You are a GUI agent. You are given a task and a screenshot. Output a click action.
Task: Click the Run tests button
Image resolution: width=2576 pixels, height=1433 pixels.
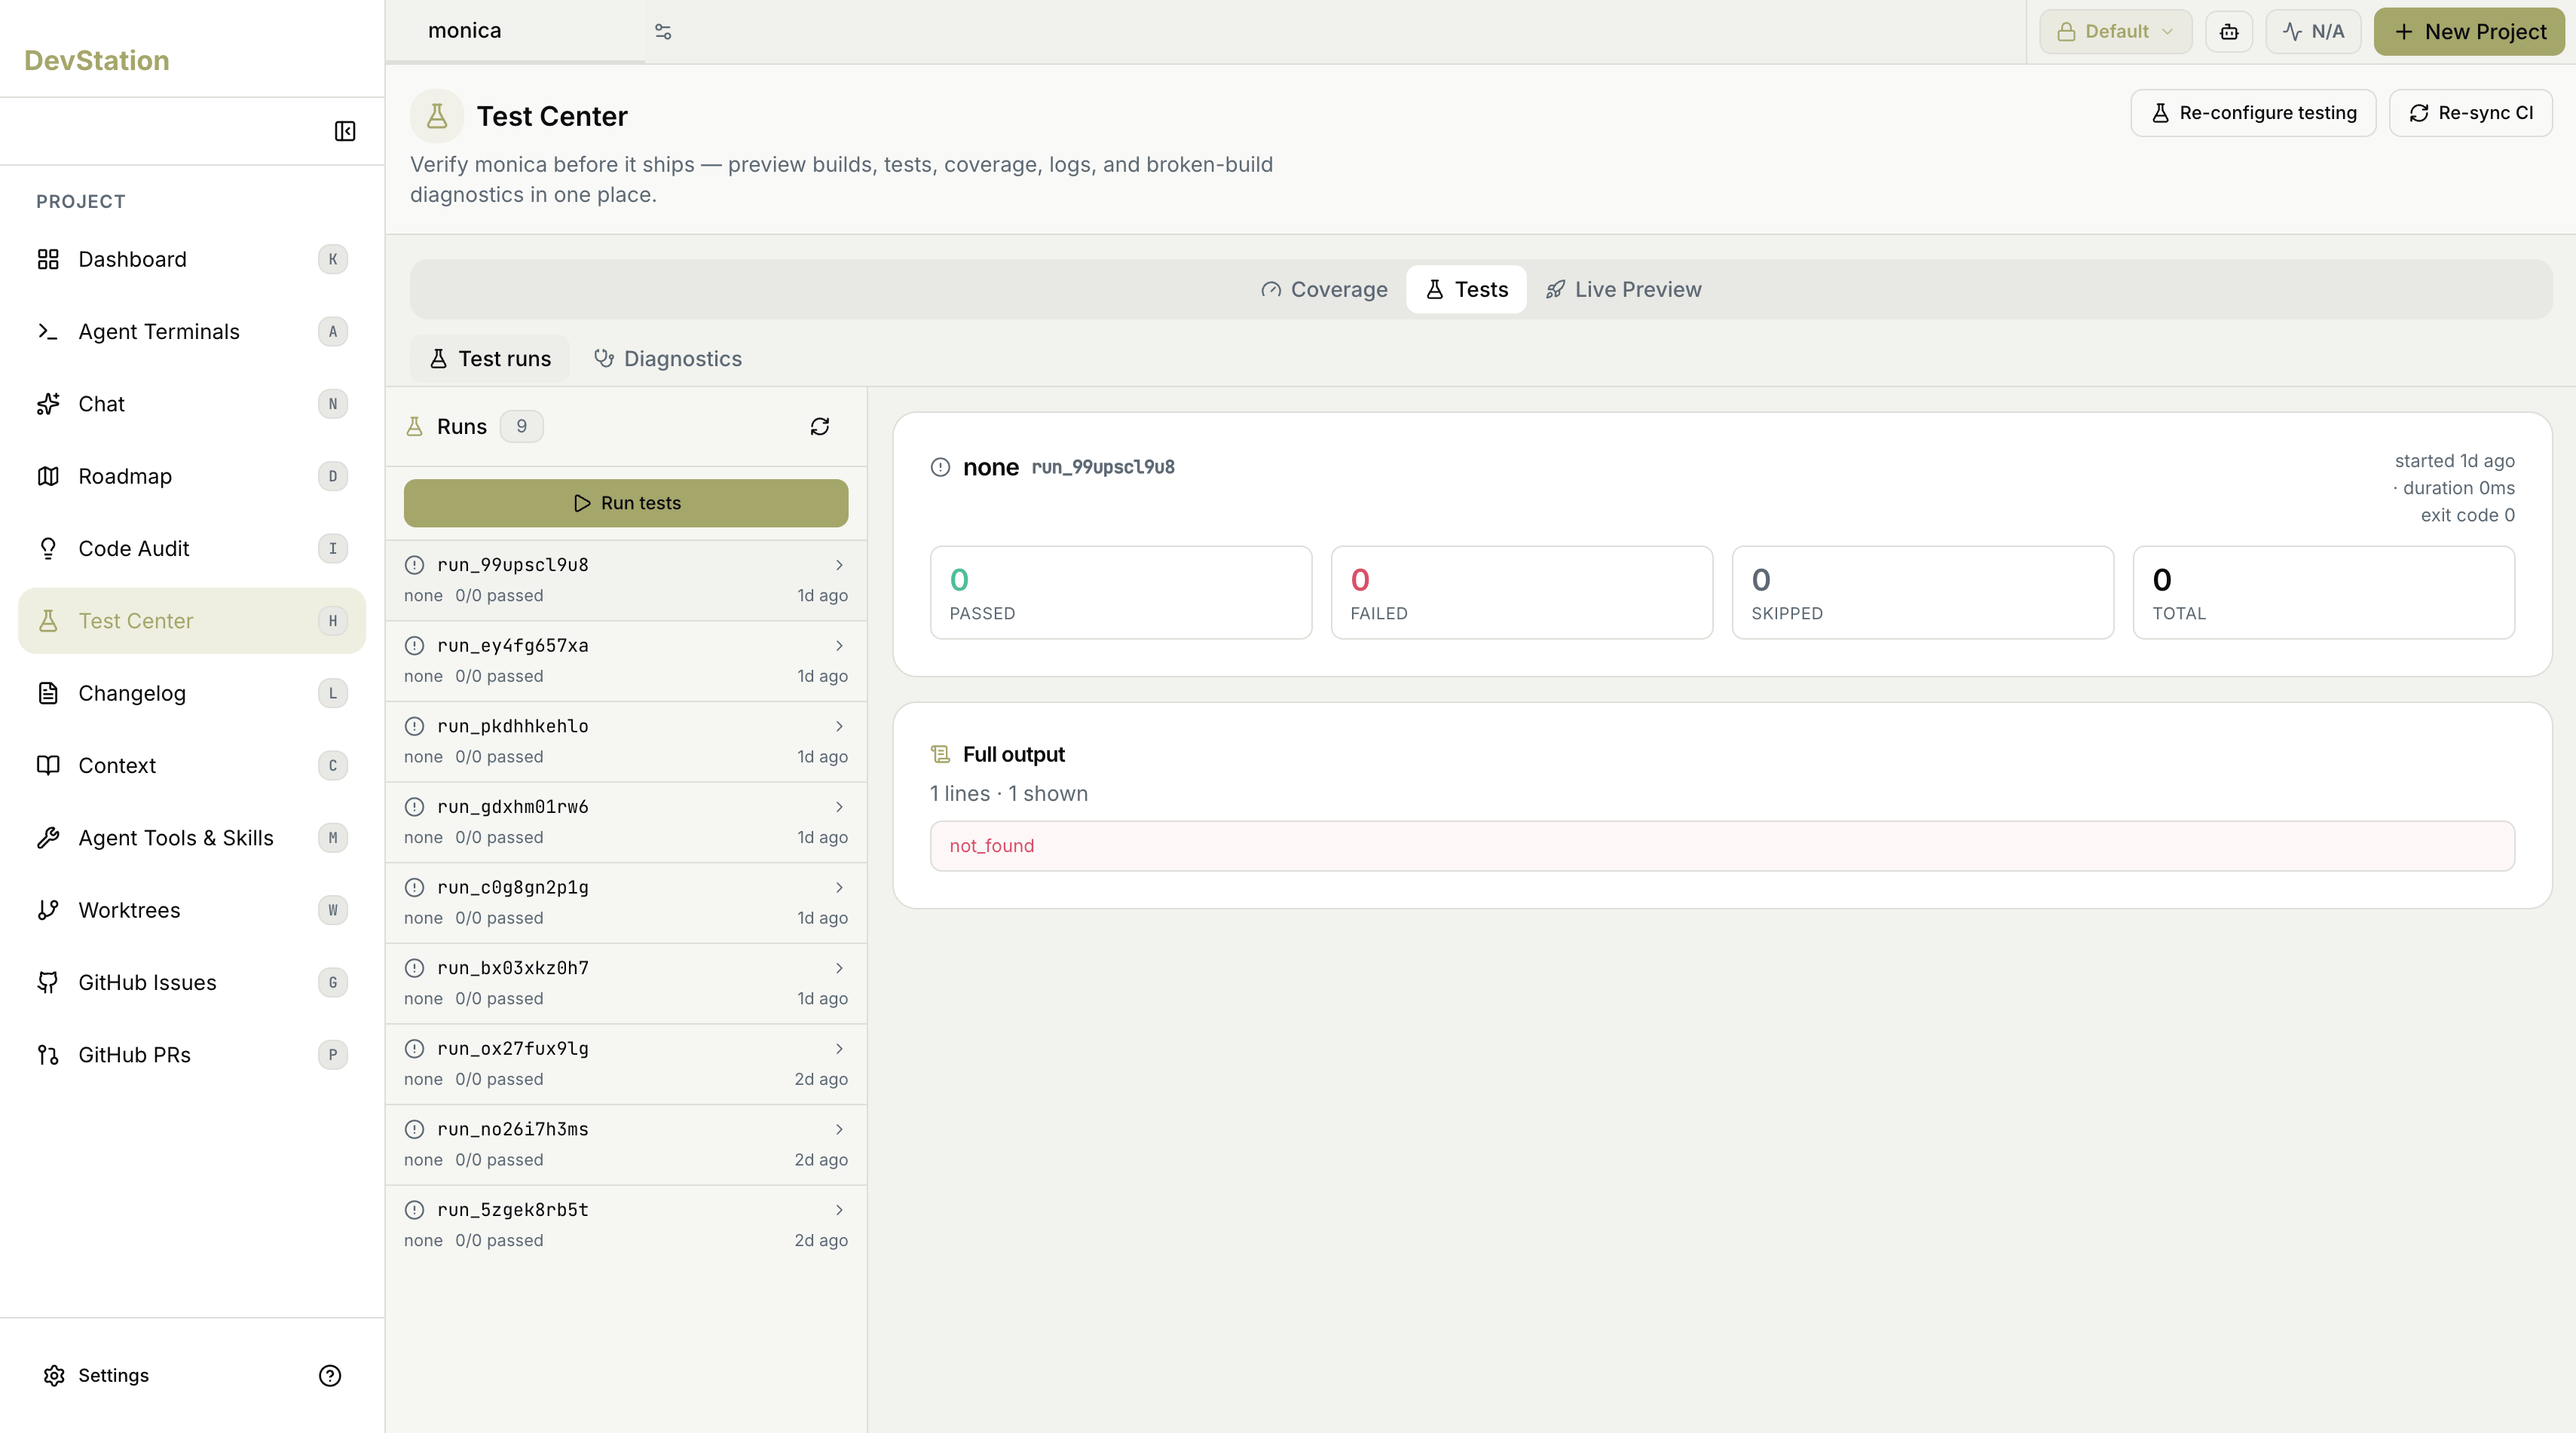click(626, 503)
